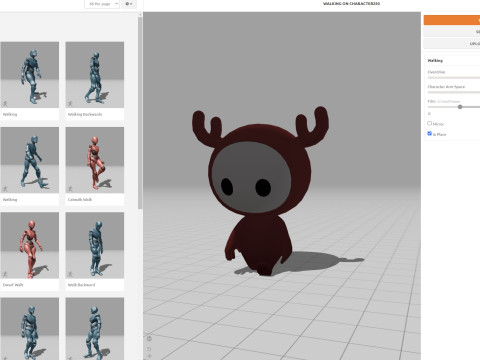Screen dimensions: 480x360
Task: Click the 'Walking' heading in settings panel
Action: [x=435, y=61]
